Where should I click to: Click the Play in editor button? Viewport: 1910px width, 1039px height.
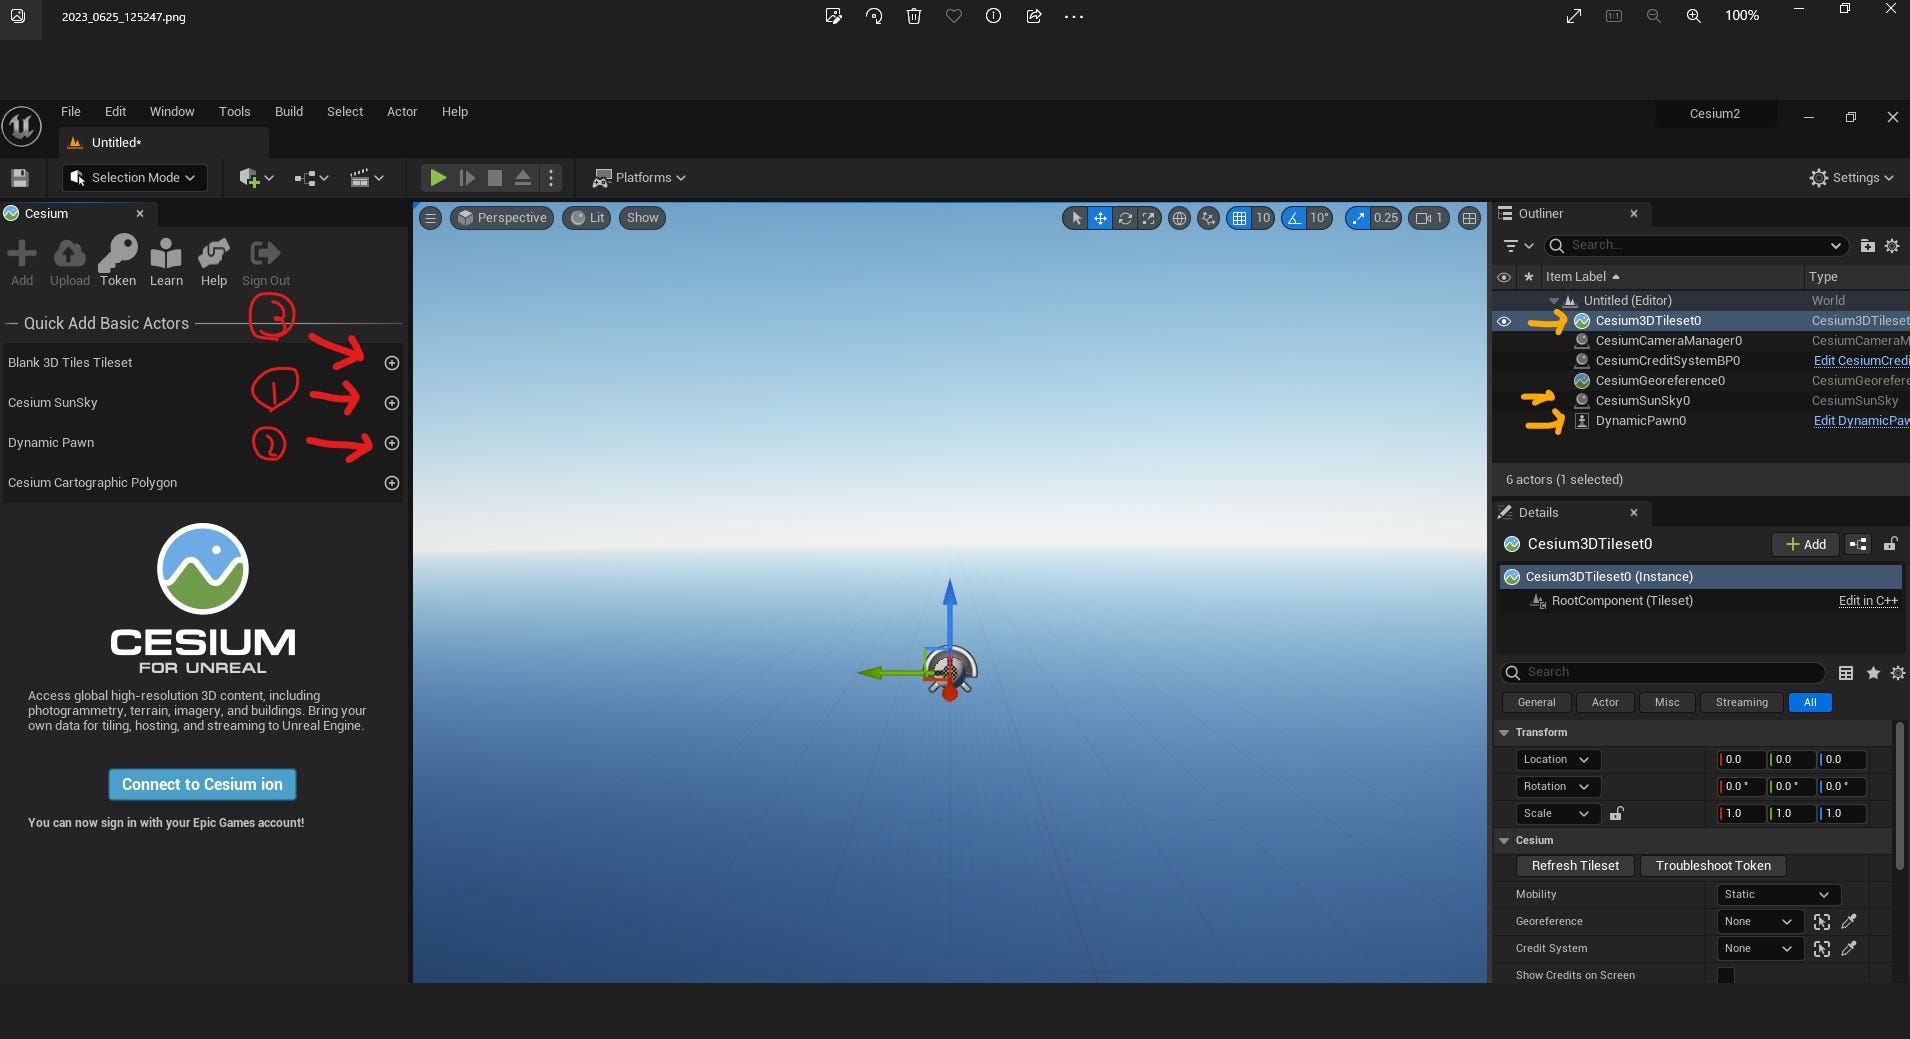[437, 178]
